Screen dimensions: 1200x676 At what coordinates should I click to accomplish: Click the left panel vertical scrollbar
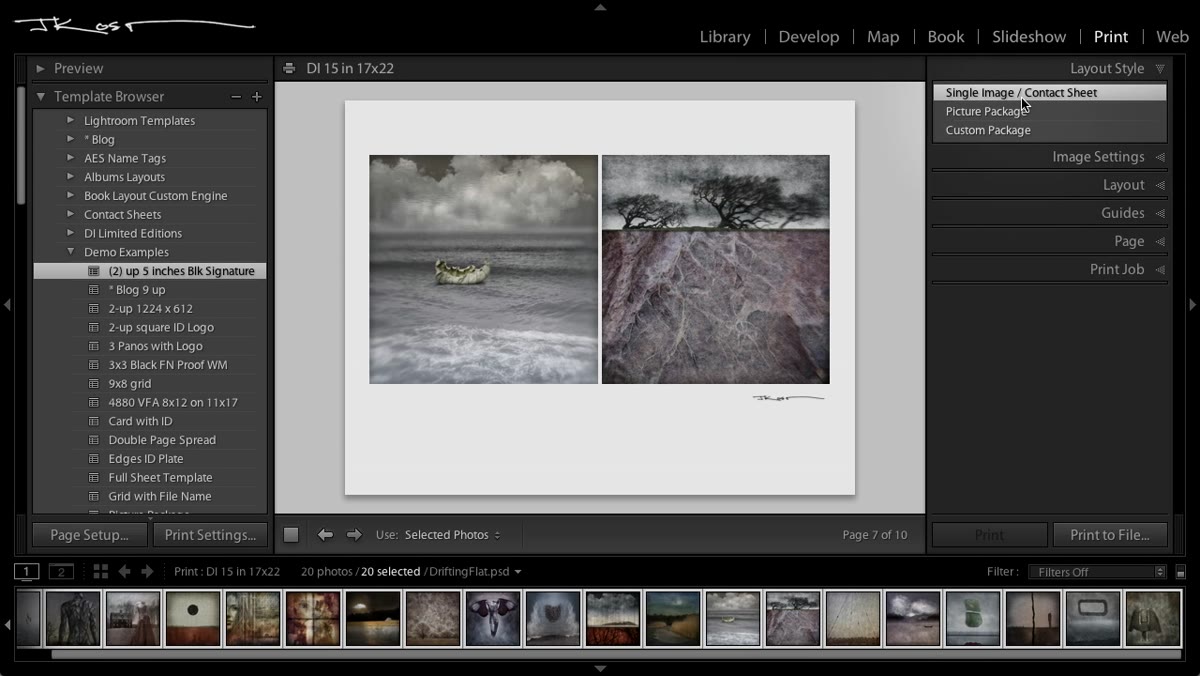pyautogui.click(x=21, y=145)
